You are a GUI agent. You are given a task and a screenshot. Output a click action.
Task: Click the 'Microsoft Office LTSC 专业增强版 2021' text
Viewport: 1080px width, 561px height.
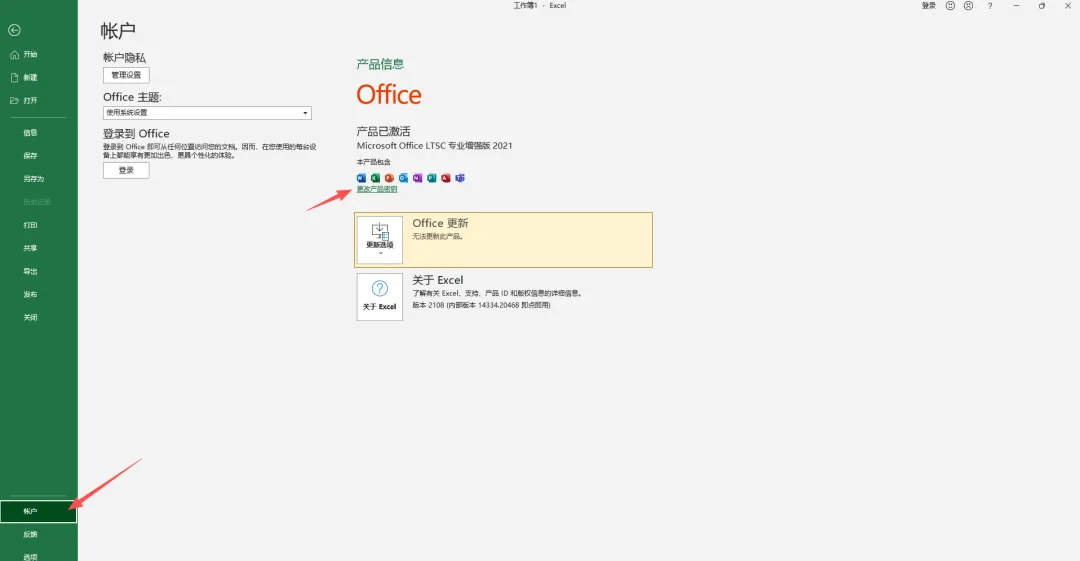[435, 145]
